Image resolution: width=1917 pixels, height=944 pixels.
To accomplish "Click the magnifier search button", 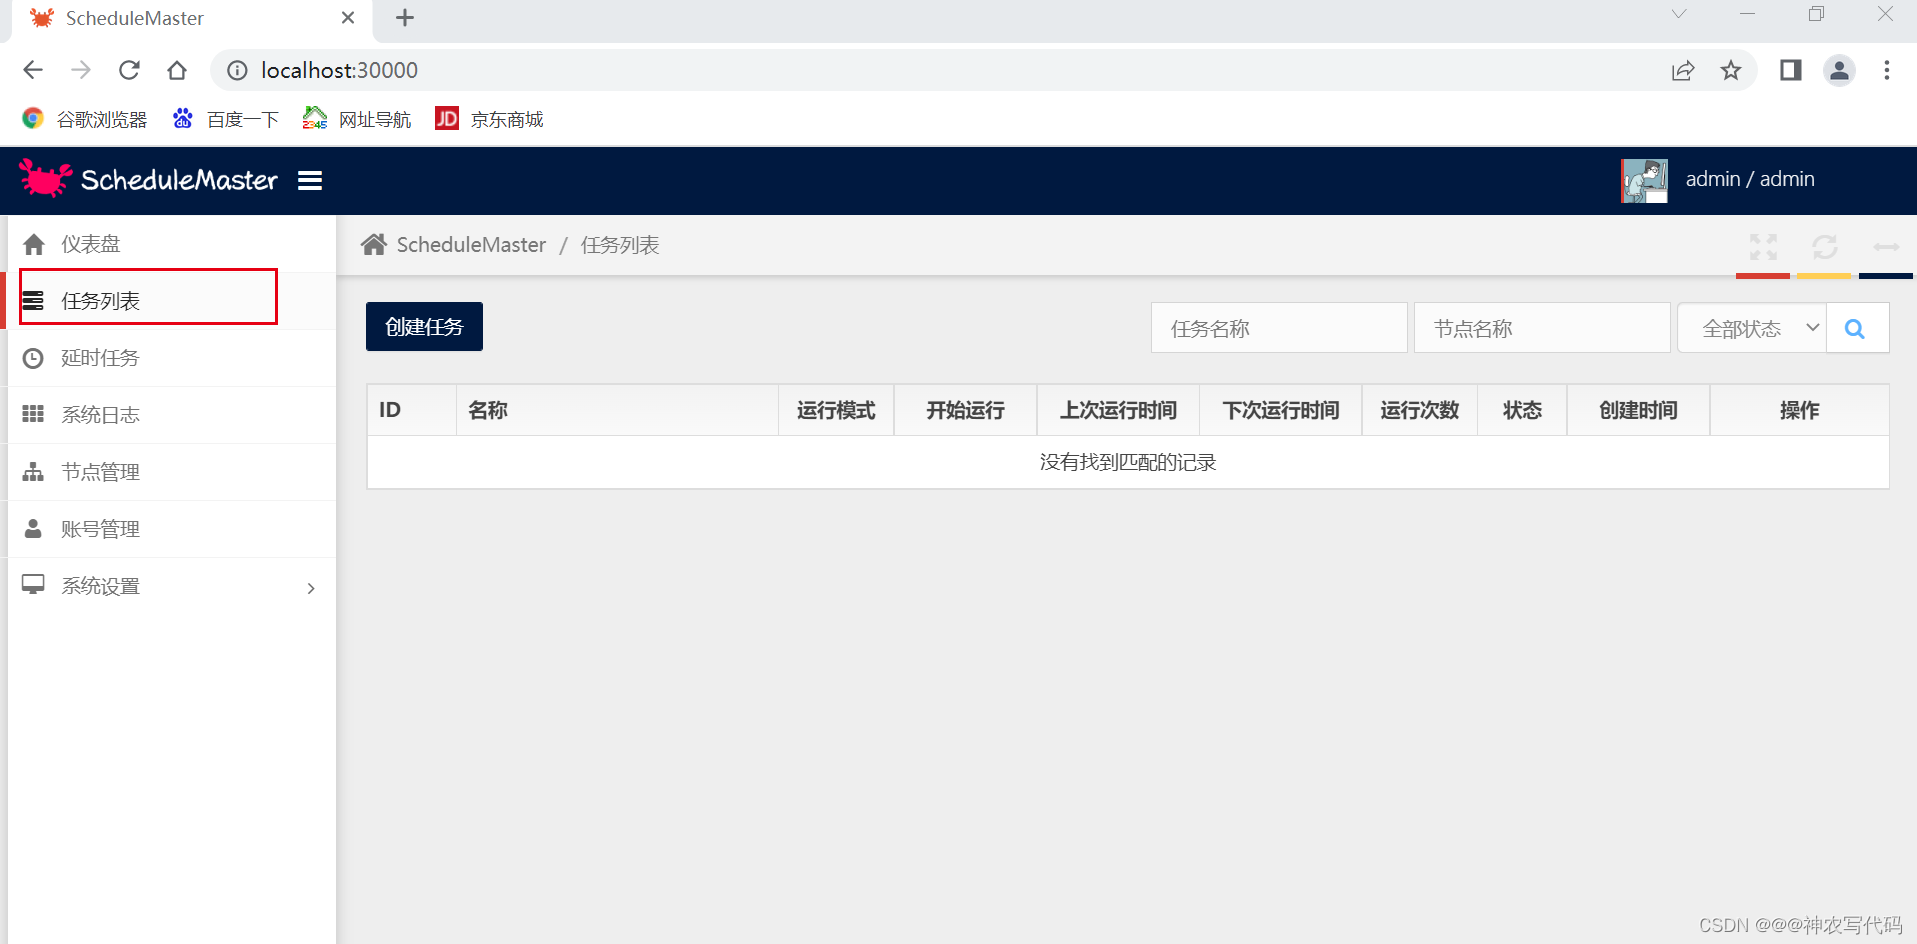I will 1857,328.
